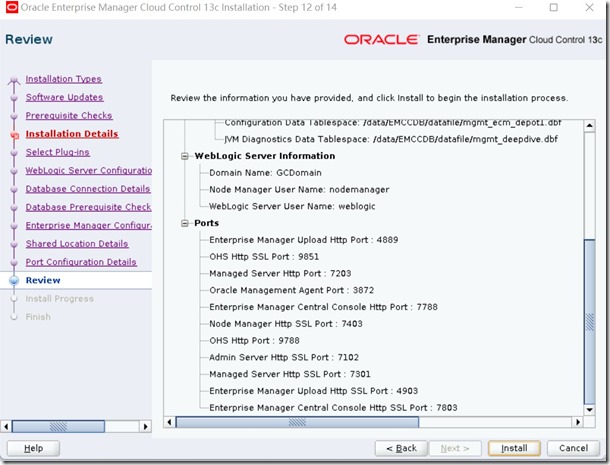Image resolution: width=610 pixels, height=465 pixels.
Task: Click the review pane vertical scrollbar thumb
Action: 590,322
